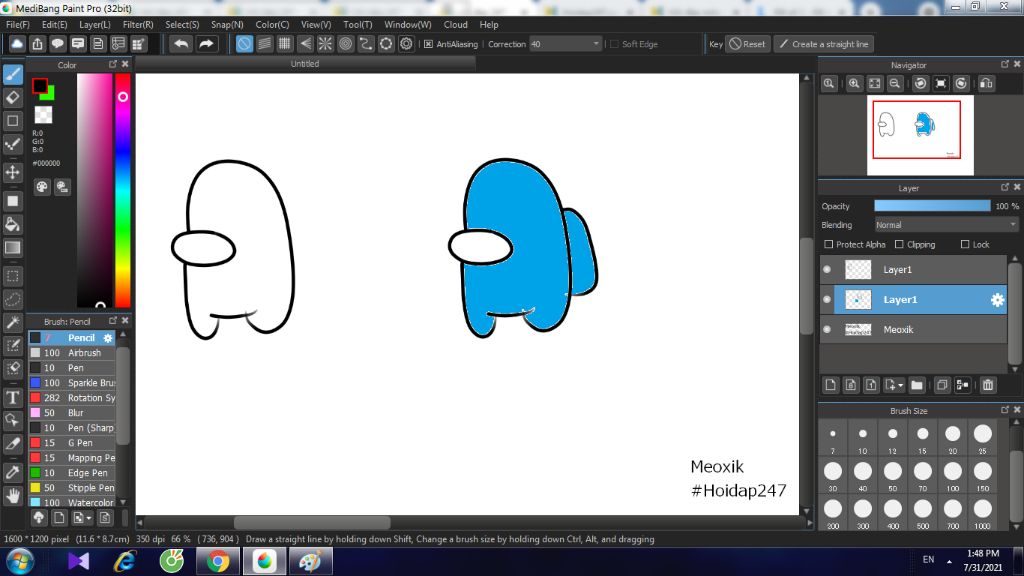Hide the selected blue Layer1
The image size is (1024, 576).
coord(827,300)
